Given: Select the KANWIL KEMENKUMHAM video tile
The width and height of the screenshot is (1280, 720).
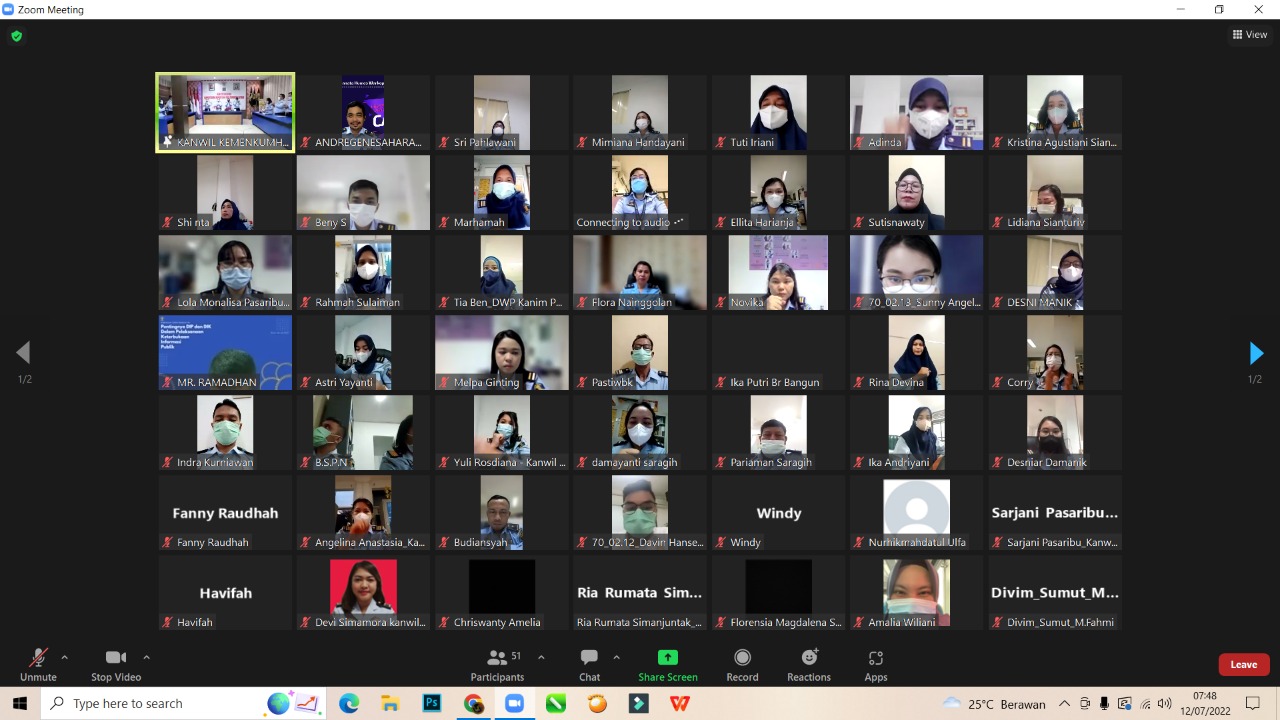Looking at the screenshot, I should click(x=225, y=112).
